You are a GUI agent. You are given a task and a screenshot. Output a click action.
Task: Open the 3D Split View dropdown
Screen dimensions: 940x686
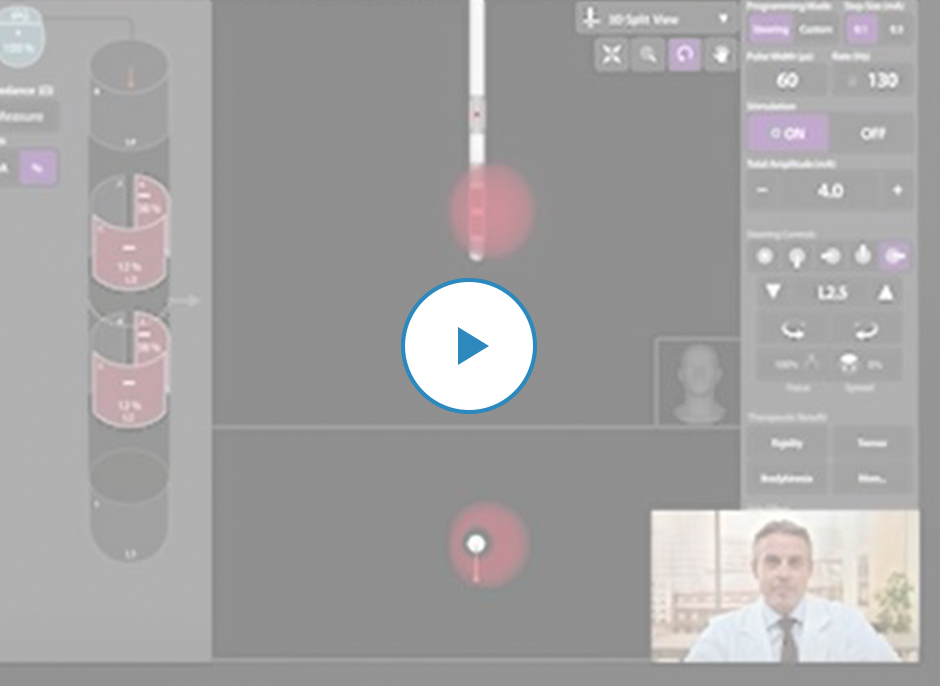click(x=657, y=19)
